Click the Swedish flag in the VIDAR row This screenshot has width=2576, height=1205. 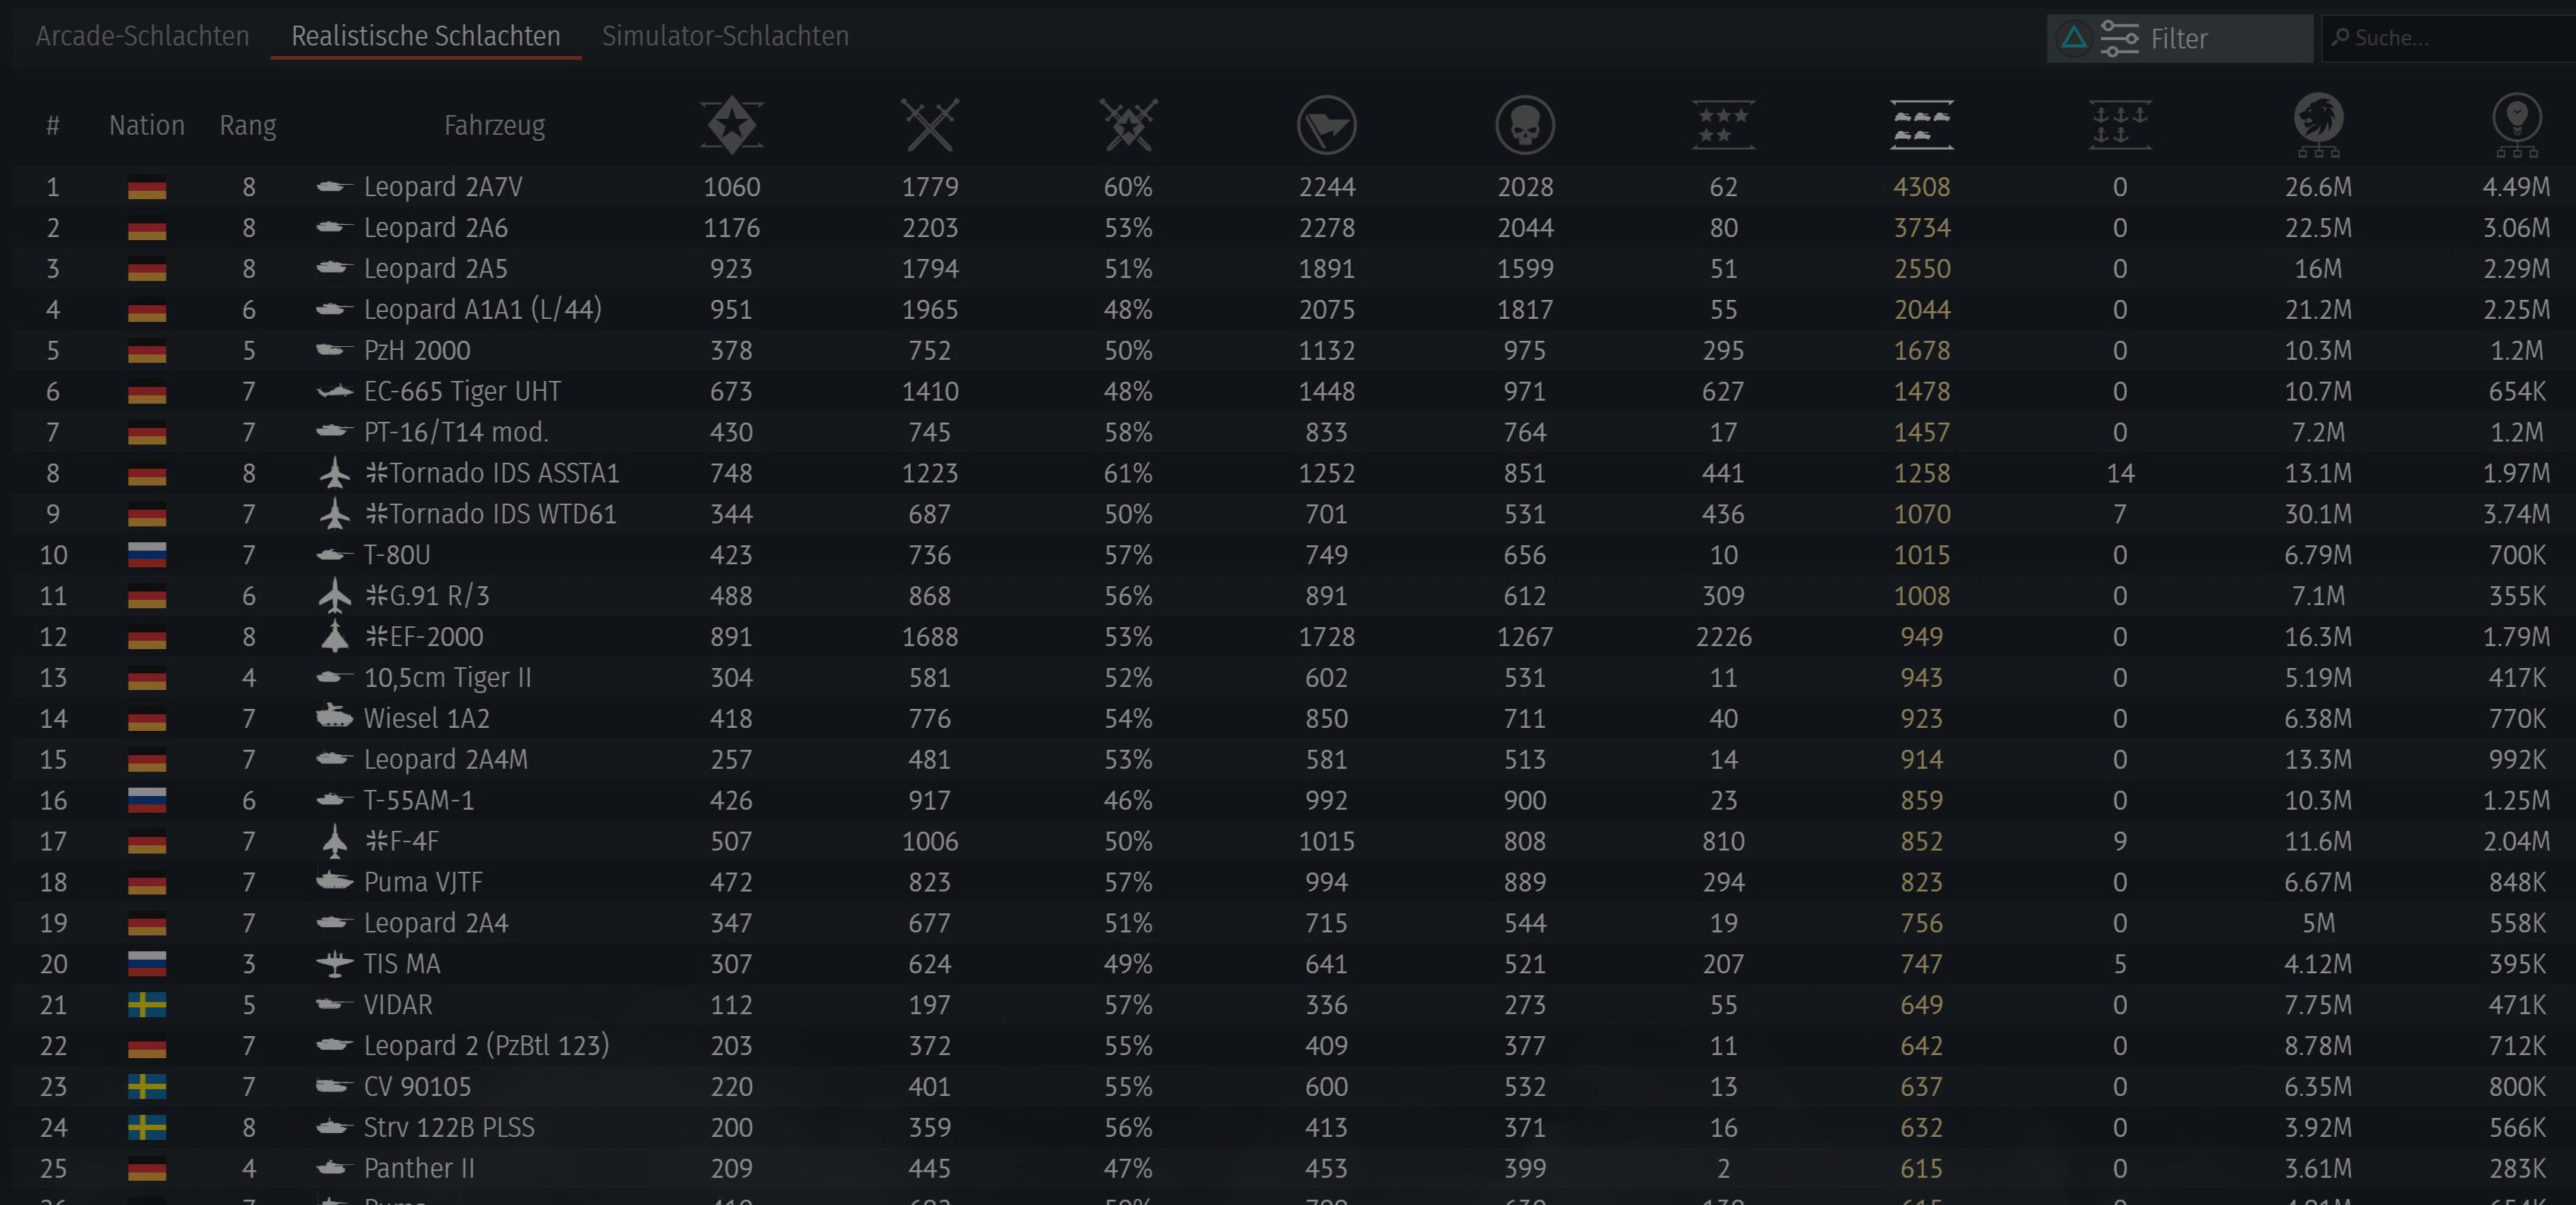coord(147,1005)
